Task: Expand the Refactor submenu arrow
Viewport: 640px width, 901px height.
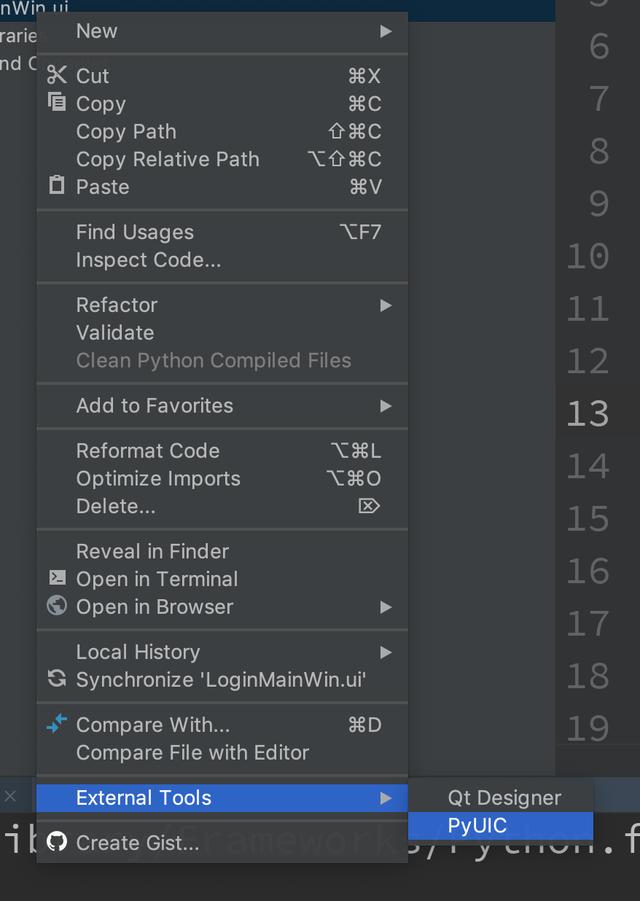Action: click(386, 305)
